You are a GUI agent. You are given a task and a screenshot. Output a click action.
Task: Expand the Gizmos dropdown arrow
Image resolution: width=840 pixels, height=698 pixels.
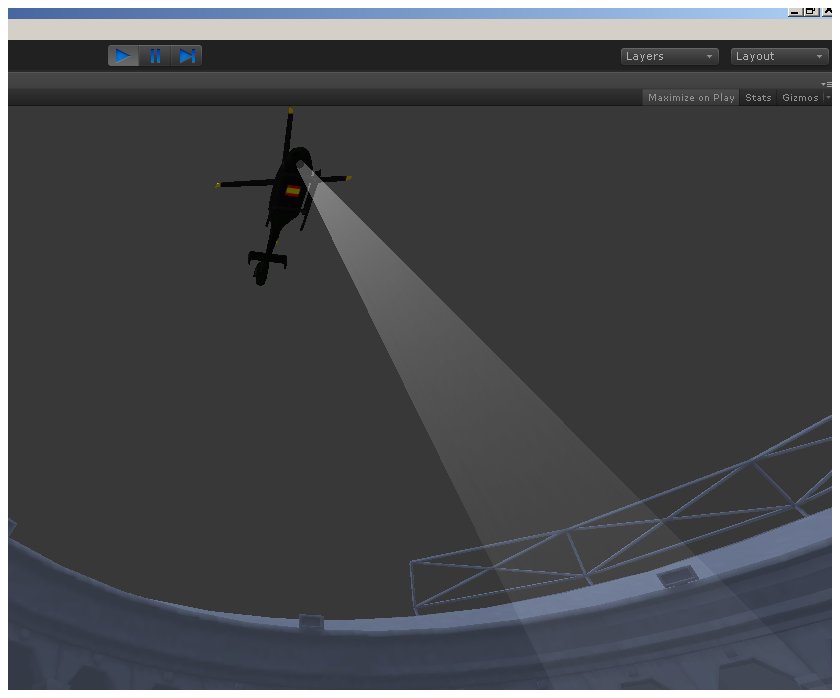(828, 97)
